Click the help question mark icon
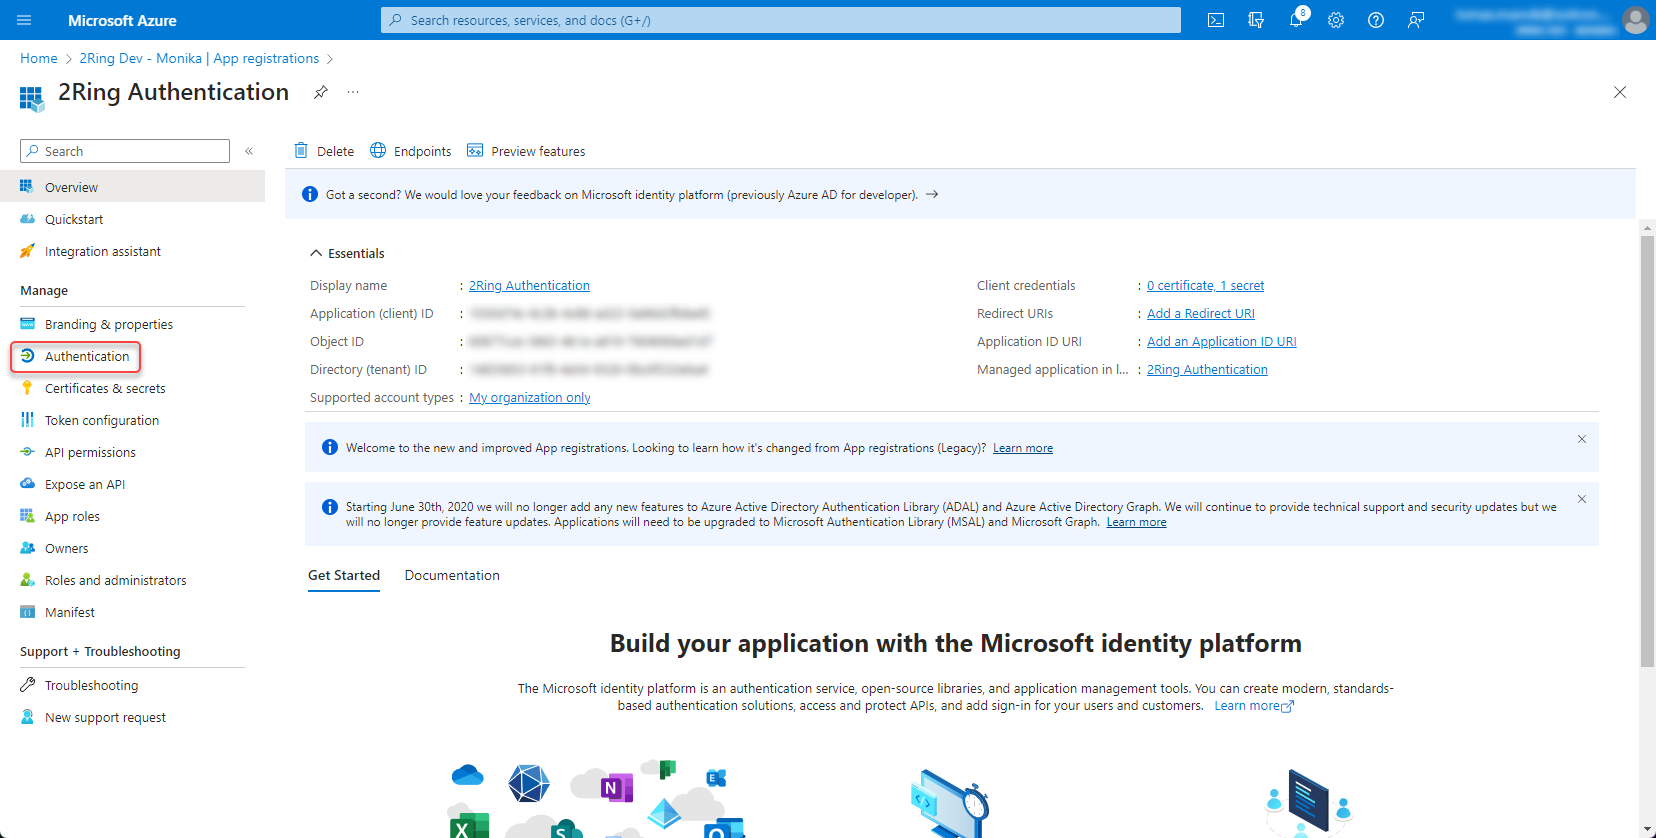 click(1376, 20)
